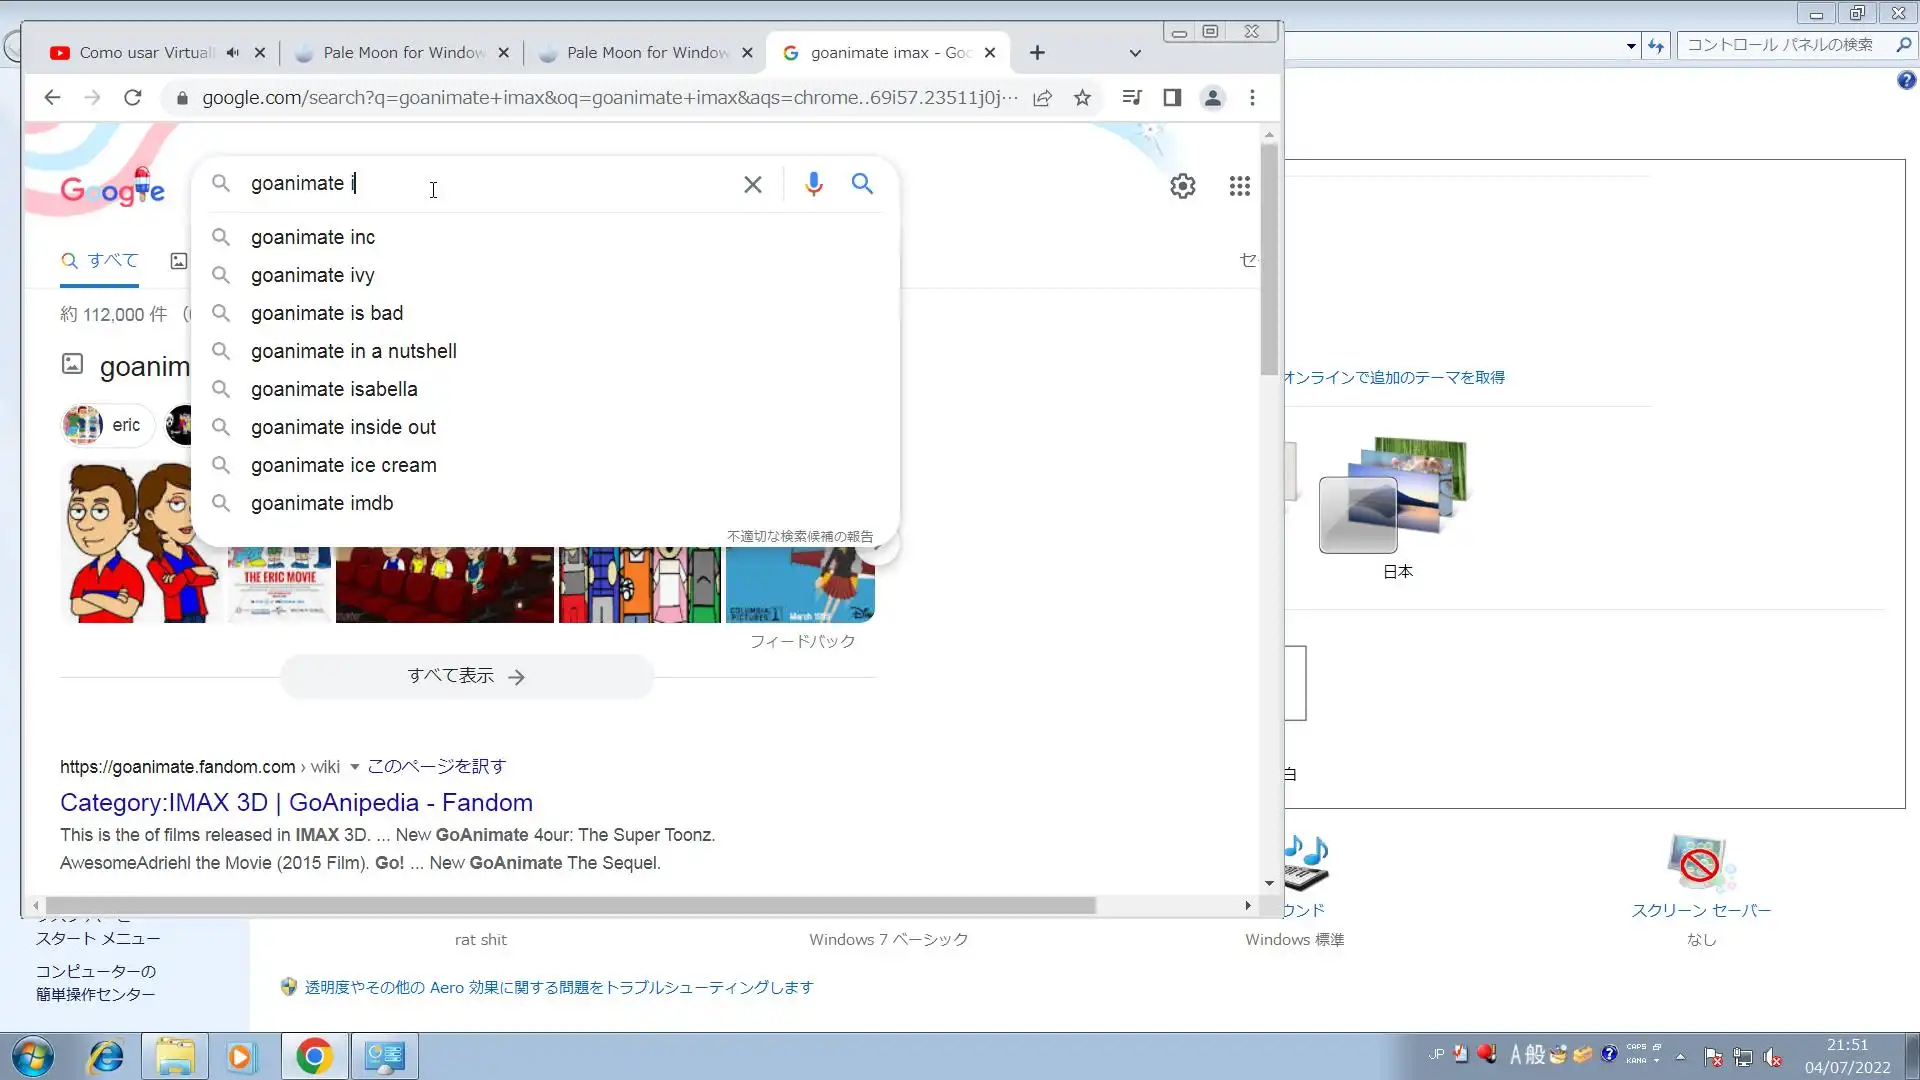This screenshot has height=1080, width=1920.
Task: Open dropdown next to fandom wiki URL
Action: tap(354, 767)
